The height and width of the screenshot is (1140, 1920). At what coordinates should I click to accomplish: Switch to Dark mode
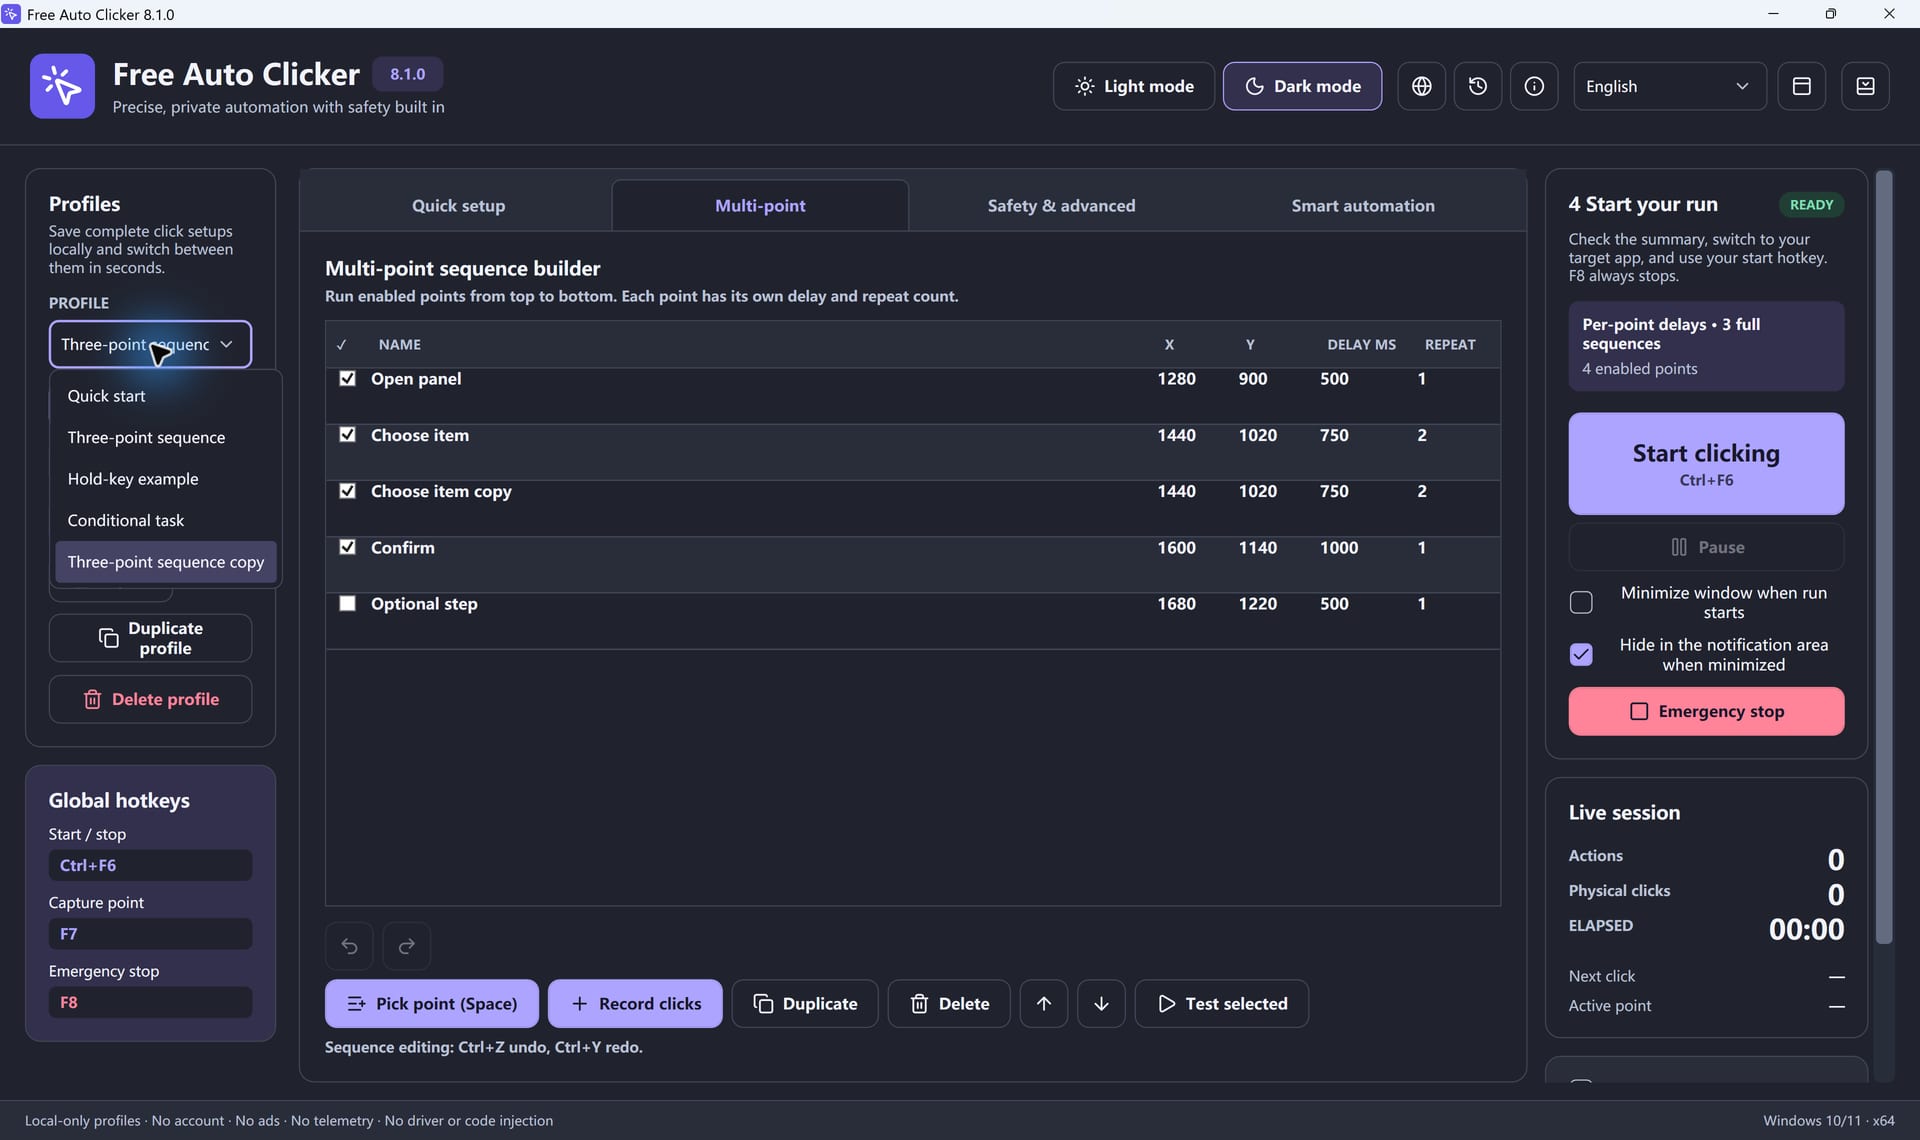click(1302, 86)
